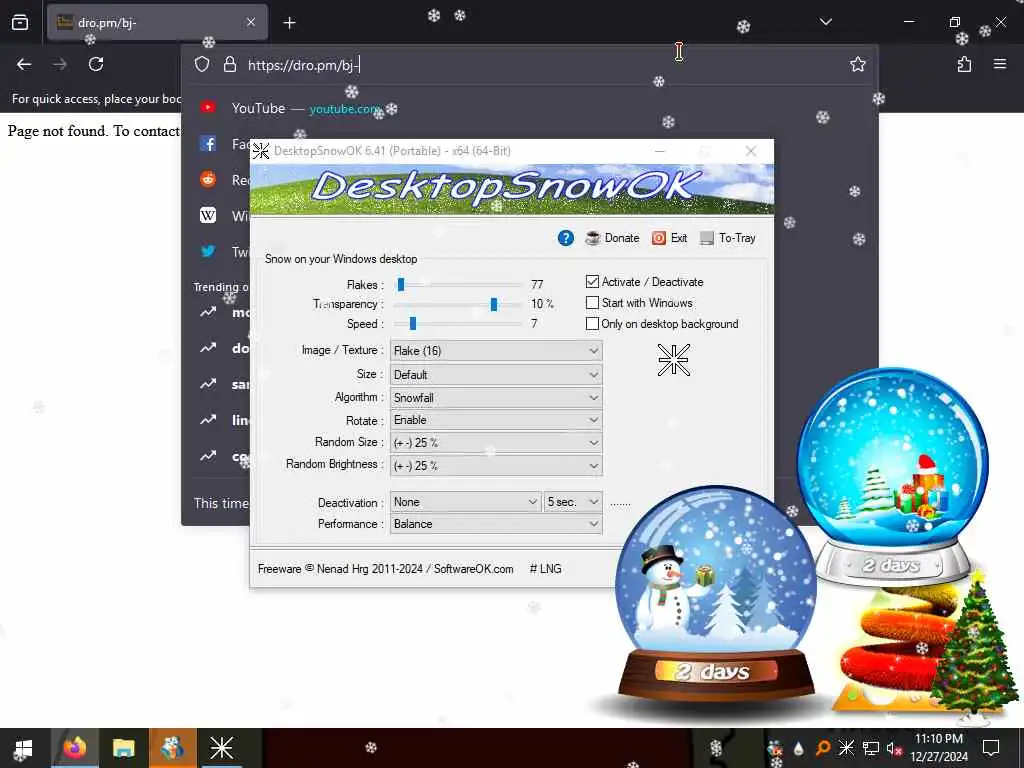
Task: Send DesktopSnowOK to tray with To-Tray icon
Action: click(x=707, y=238)
